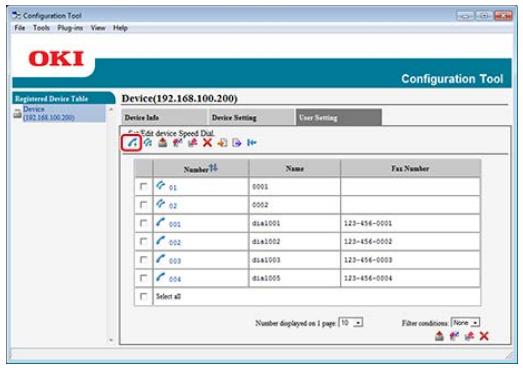Click the group dial icon in row 02
Screen dimensions: 523x368
coord(160,204)
